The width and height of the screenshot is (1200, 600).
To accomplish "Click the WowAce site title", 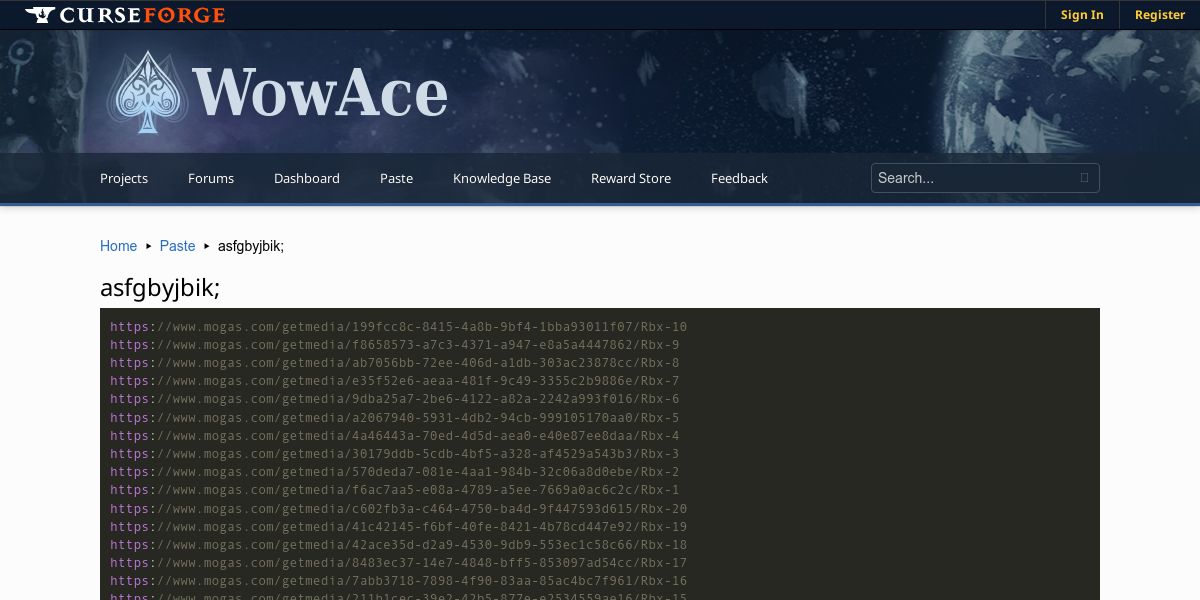I will (x=320, y=93).
